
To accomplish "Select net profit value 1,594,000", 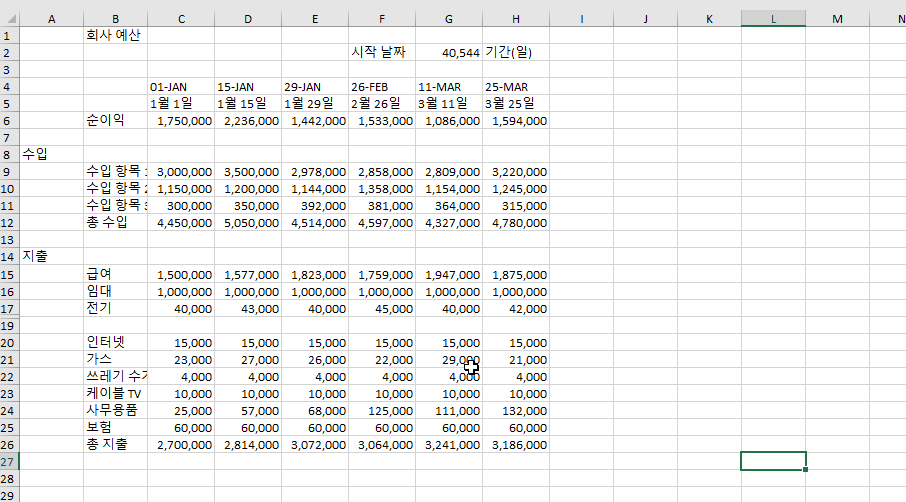I will [515, 121].
